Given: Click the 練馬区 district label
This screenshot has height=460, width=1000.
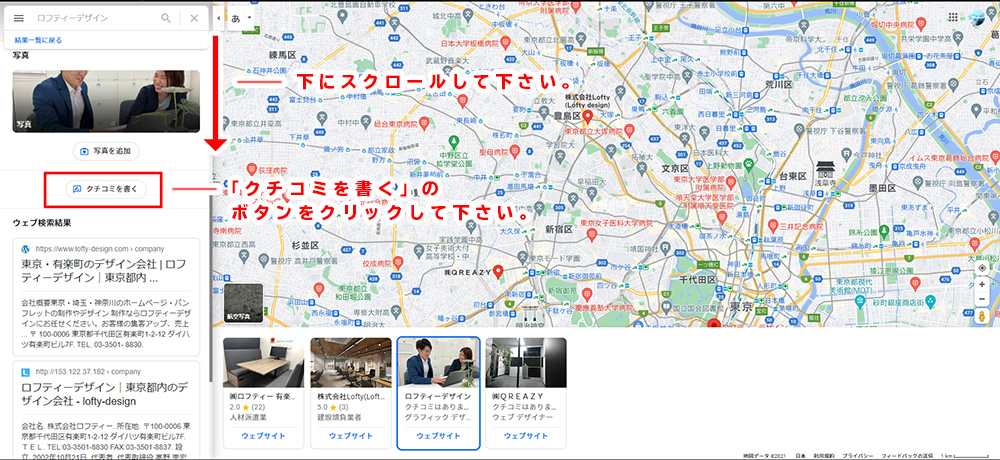Looking at the screenshot, I should pos(283,54).
